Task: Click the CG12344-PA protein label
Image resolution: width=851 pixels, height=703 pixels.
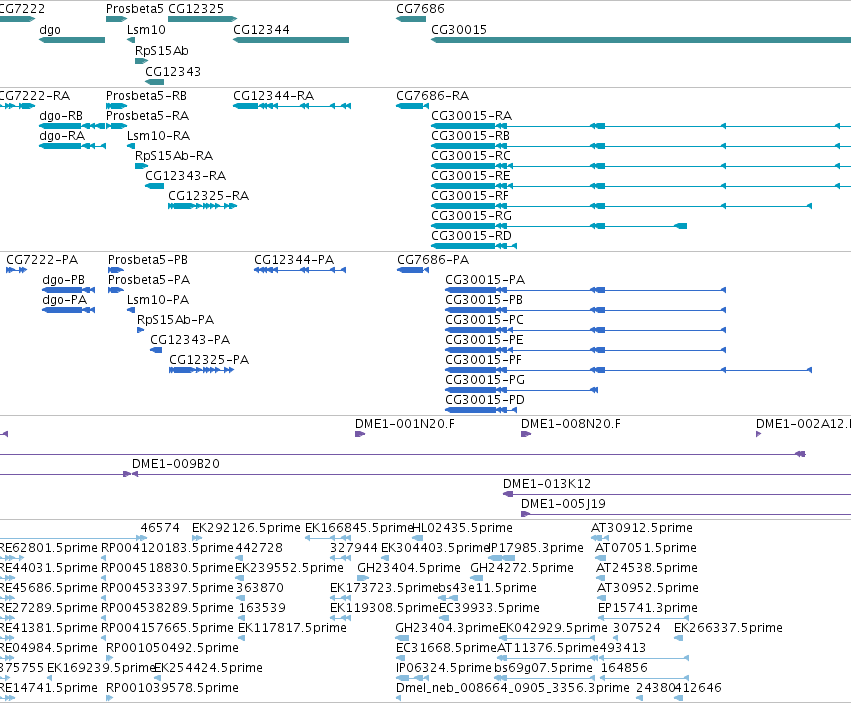Action: coord(294,260)
